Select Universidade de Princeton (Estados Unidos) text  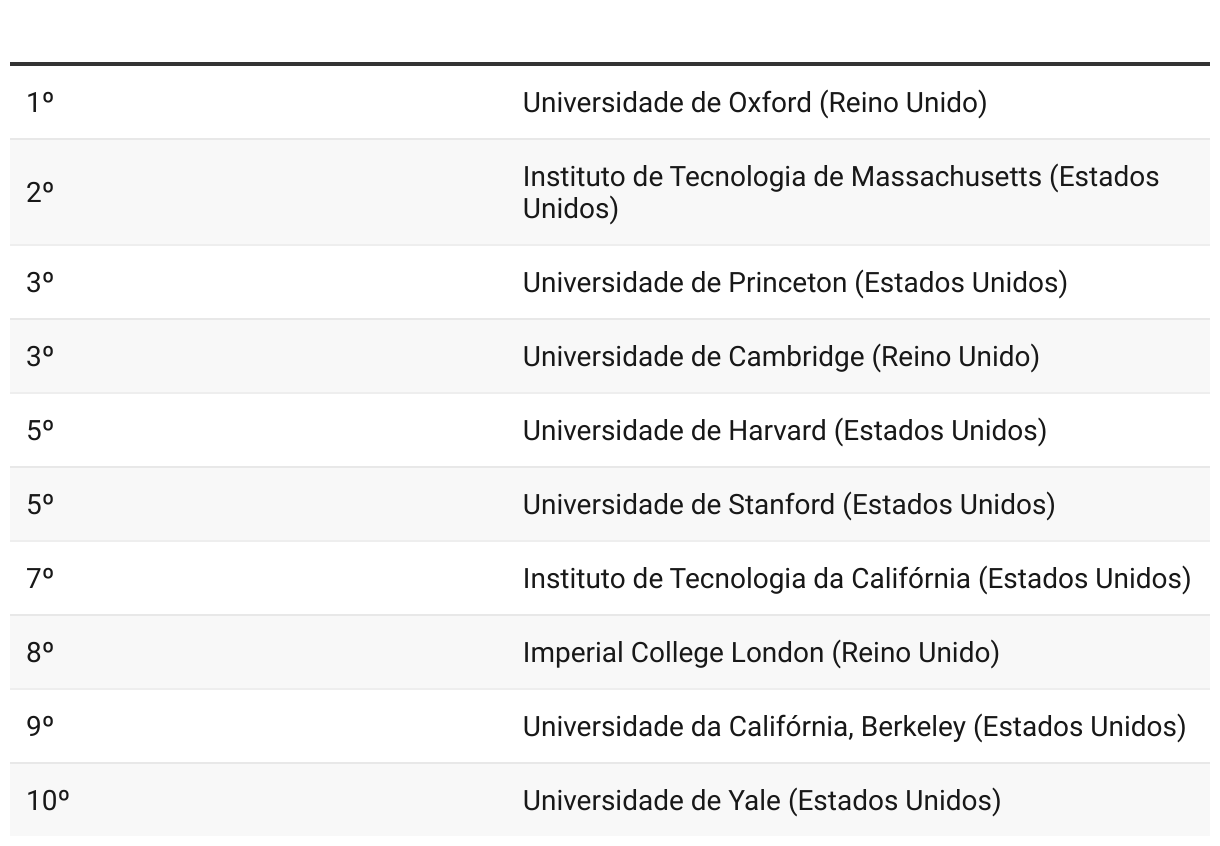(x=795, y=283)
